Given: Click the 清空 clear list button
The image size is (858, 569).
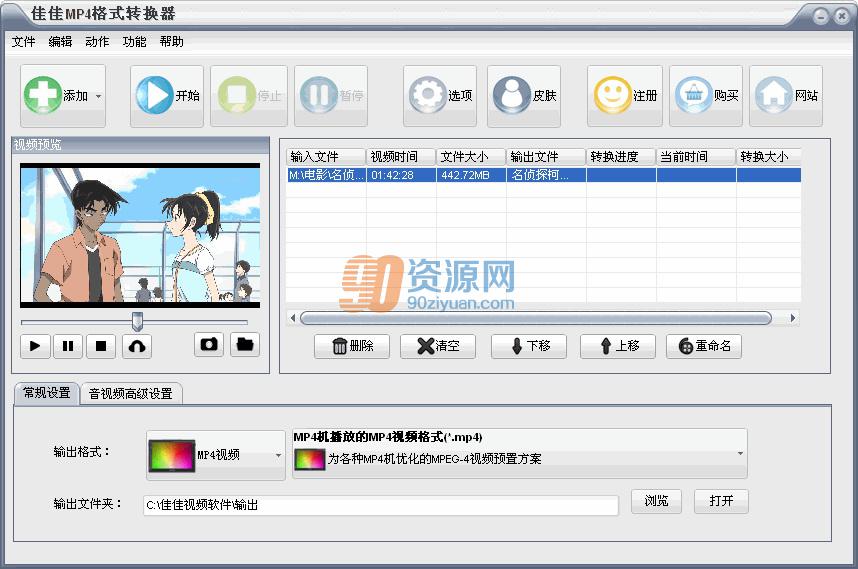Looking at the screenshot, I should pyautogui.click(x=438, y=346).
